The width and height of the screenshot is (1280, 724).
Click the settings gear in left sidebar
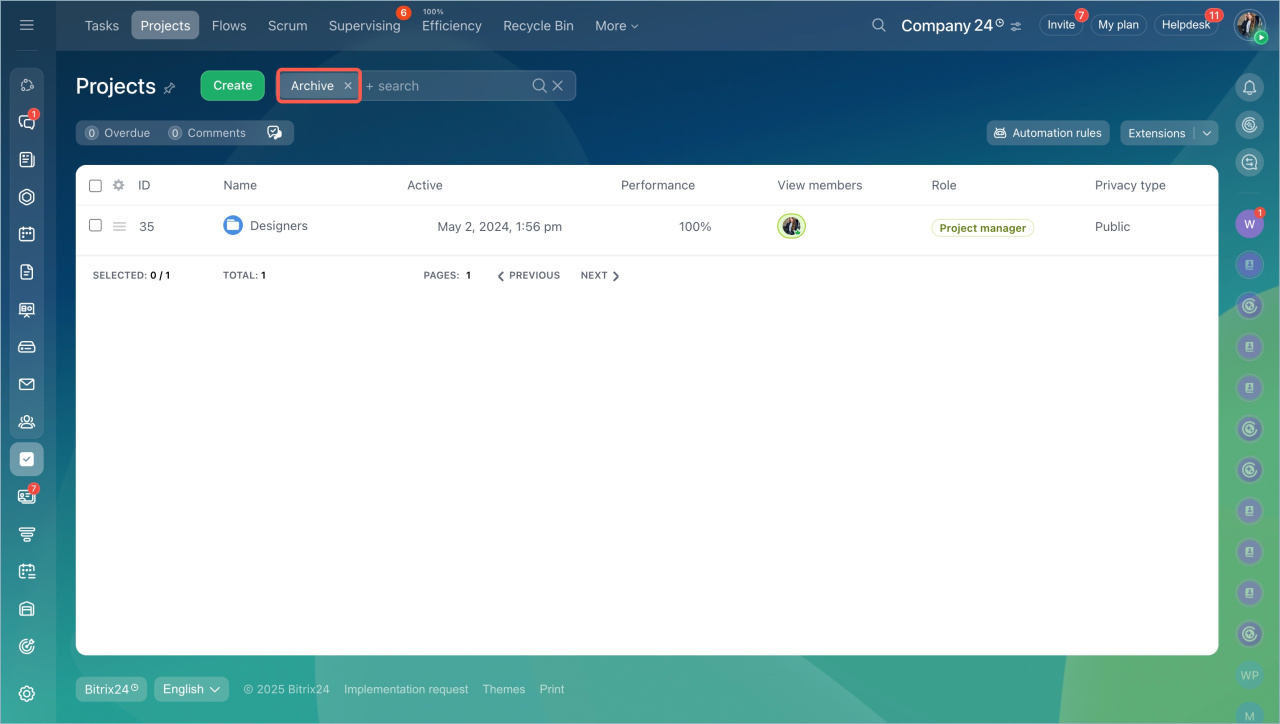tap(27, 694)
